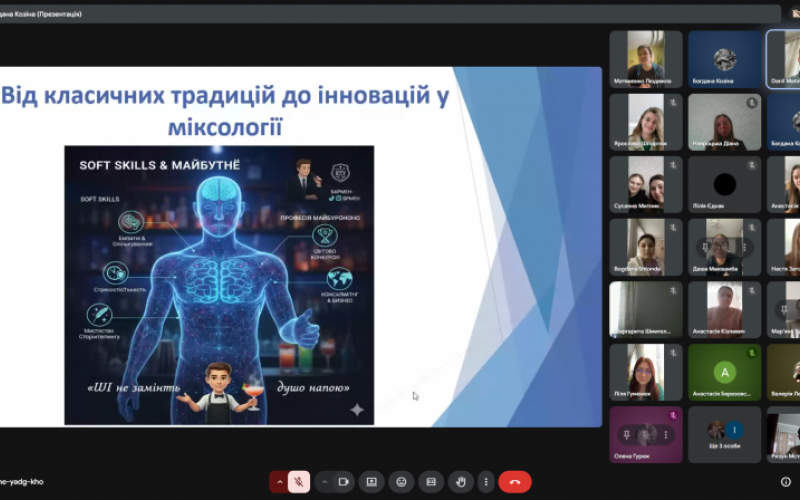Open the tile showing 3 more people
The height and width of the screenshot is (500, 800).
click(x=724, y=434)
